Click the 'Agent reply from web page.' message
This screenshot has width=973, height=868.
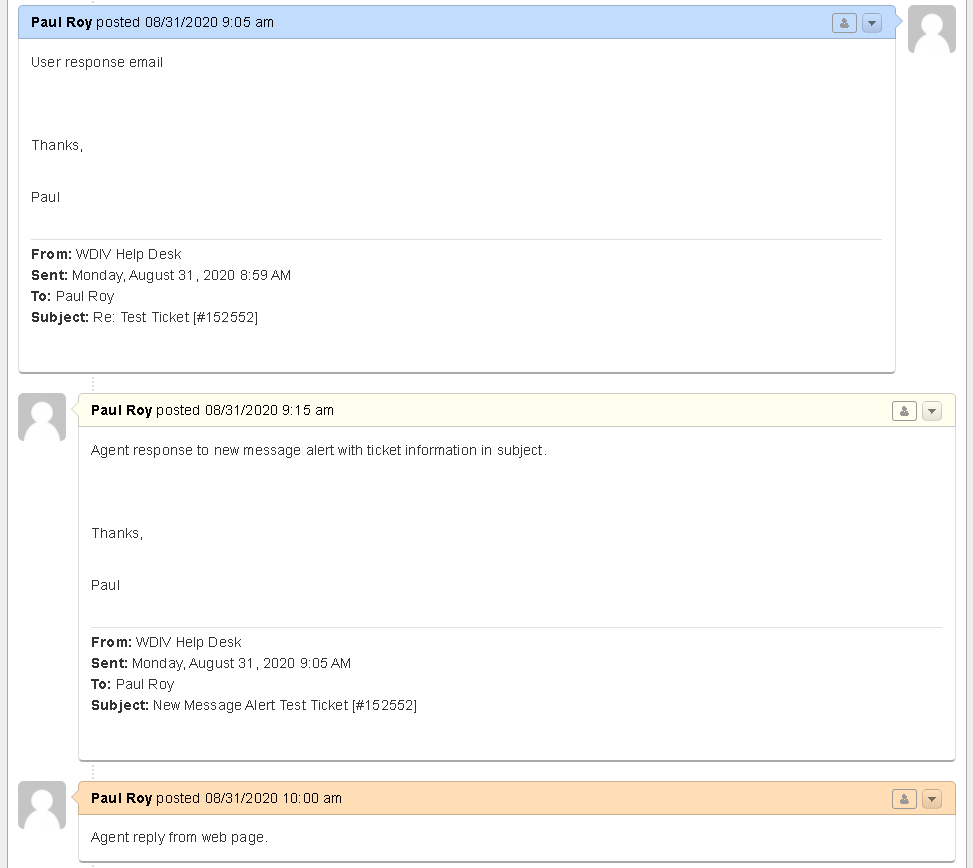[x=179, y=837]
